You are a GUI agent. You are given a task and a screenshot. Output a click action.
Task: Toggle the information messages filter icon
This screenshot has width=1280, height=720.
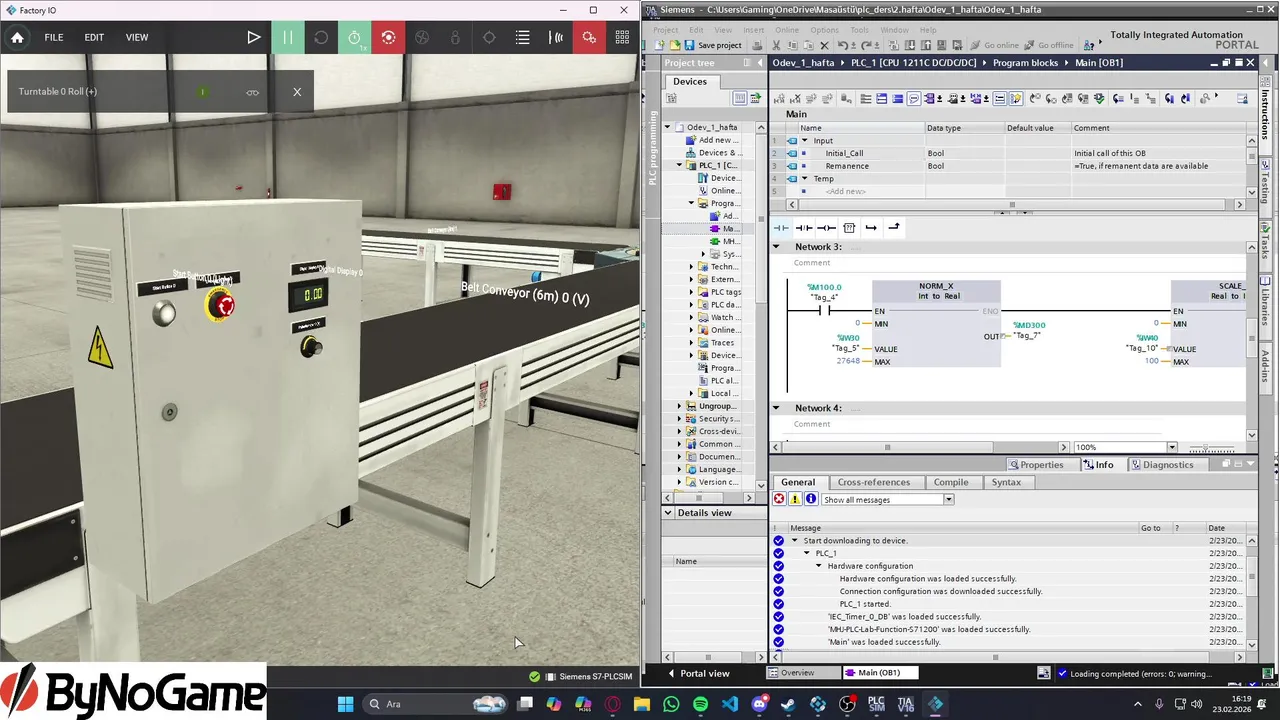pyautogui.click(x=811, y=499)
